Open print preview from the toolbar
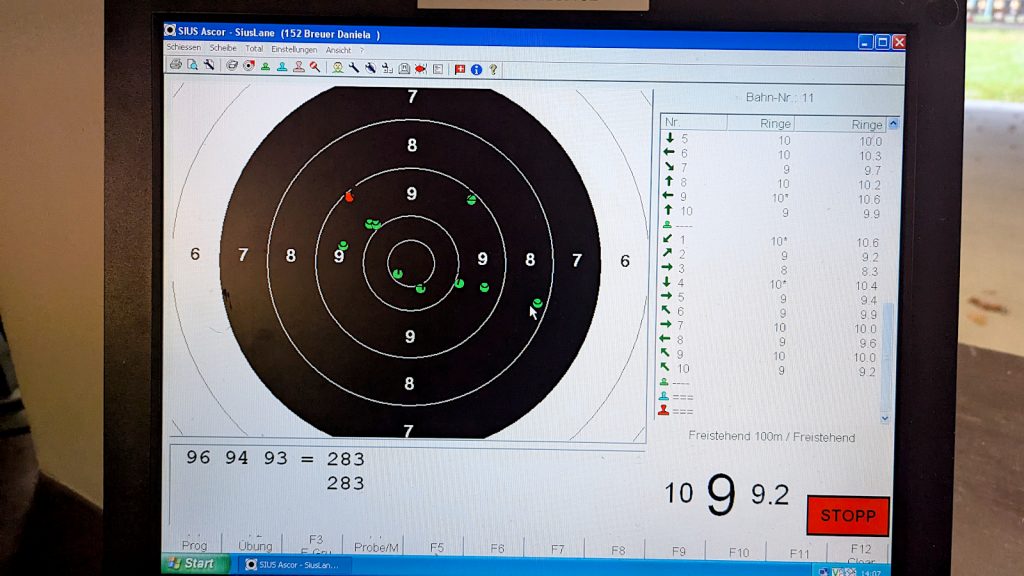 [192, 67]
